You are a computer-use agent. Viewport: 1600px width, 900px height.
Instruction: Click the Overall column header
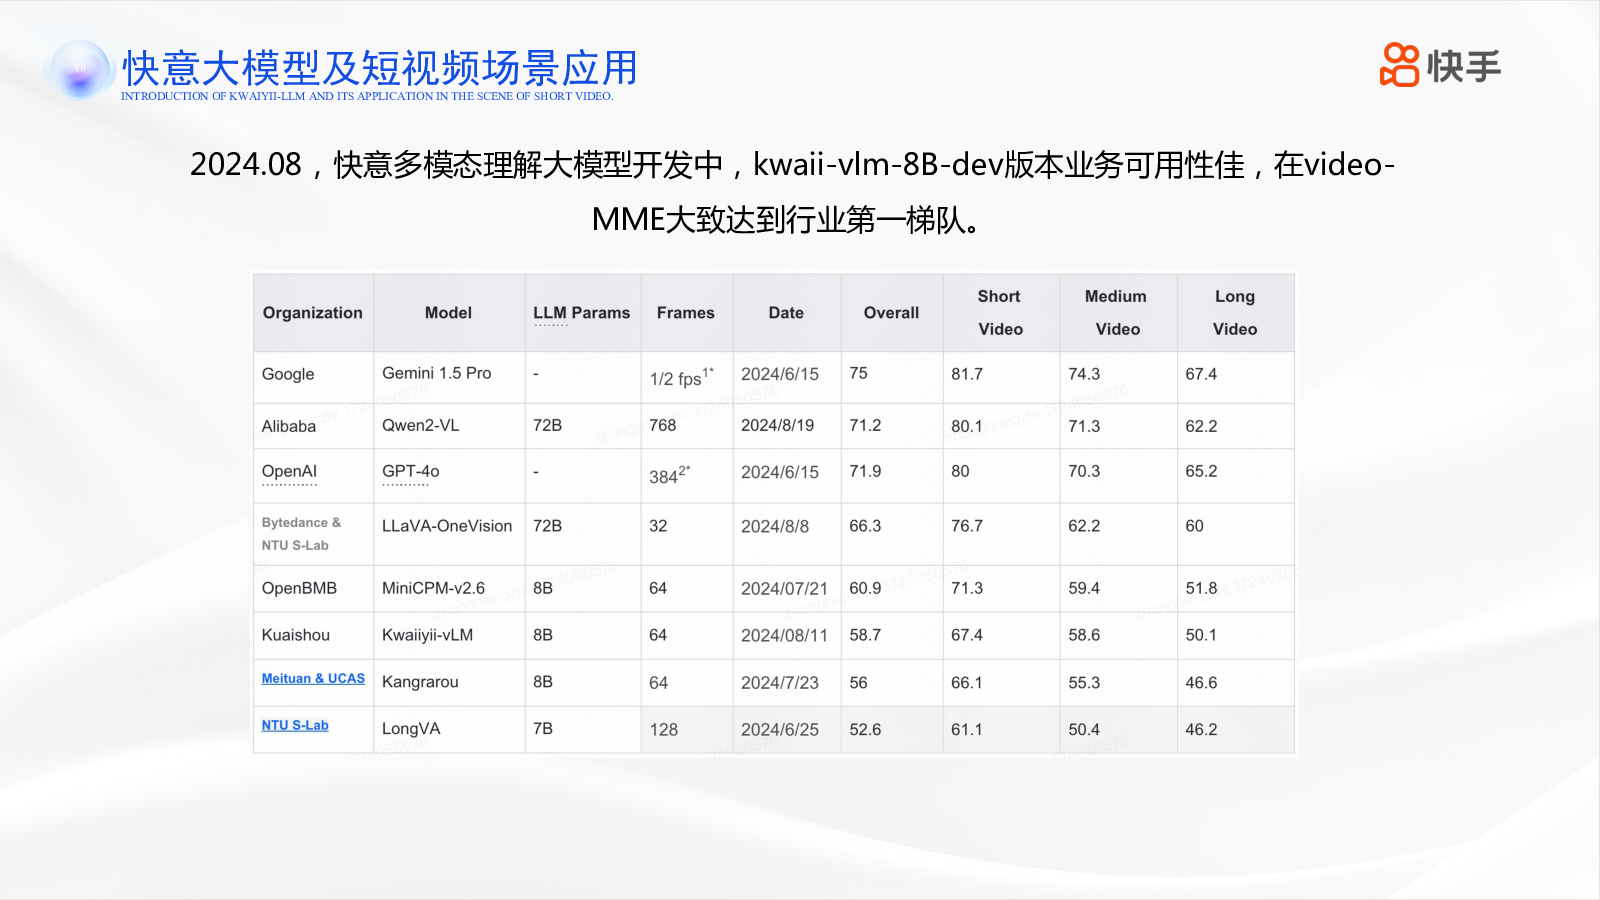[891, 313]
